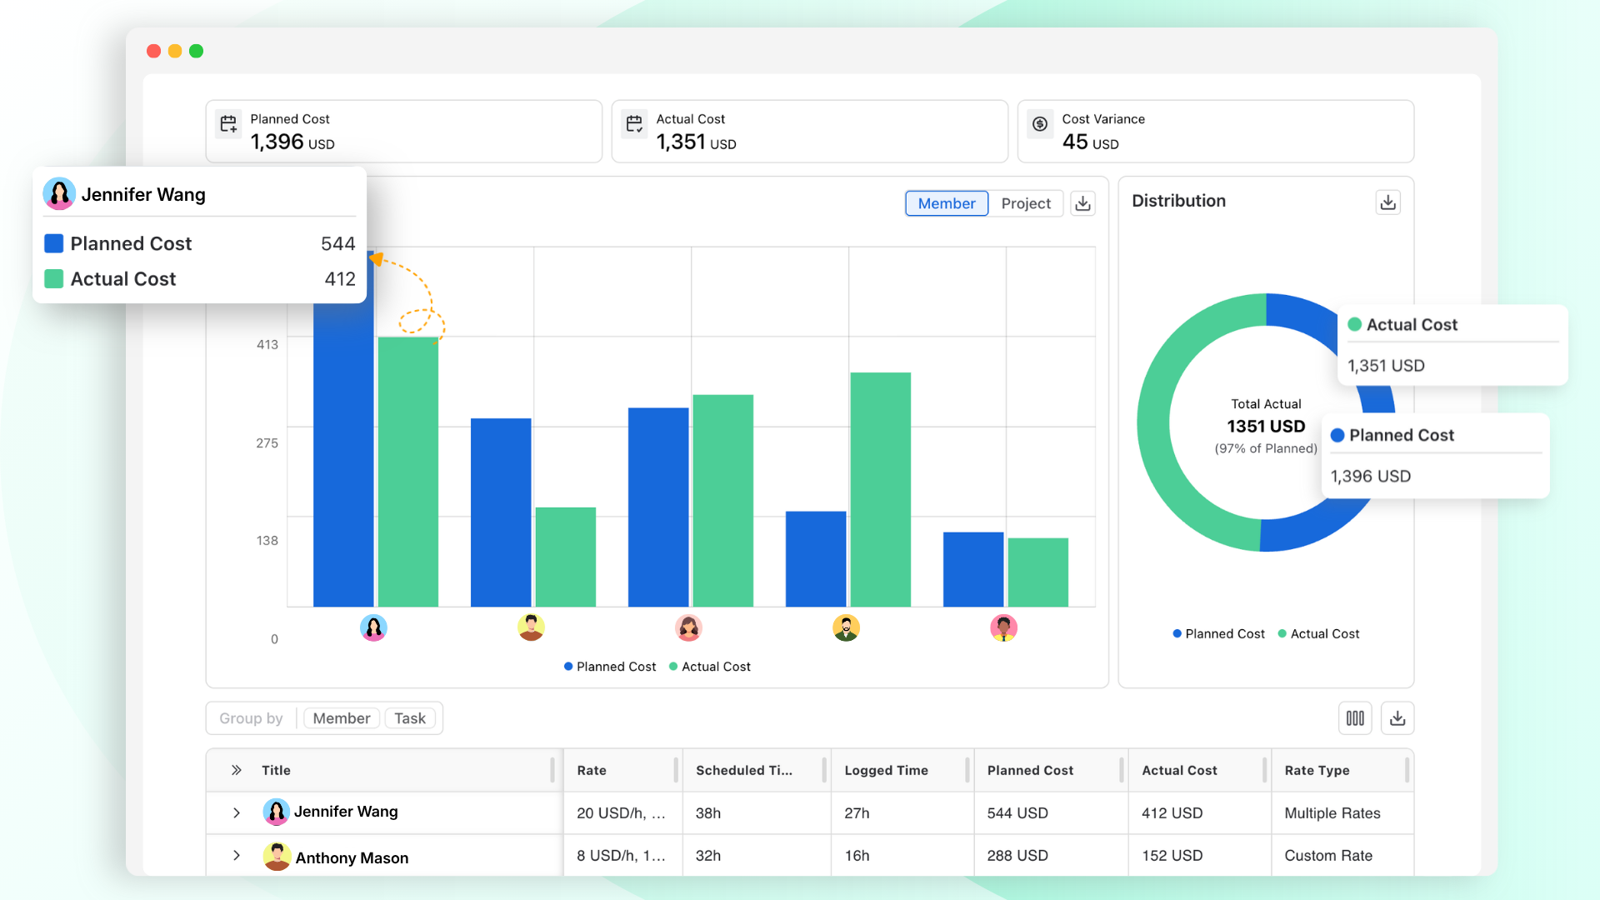This screenshot has height=900, width=1600.
Task: Download the cost table data
Action: tap(1398, 718)
